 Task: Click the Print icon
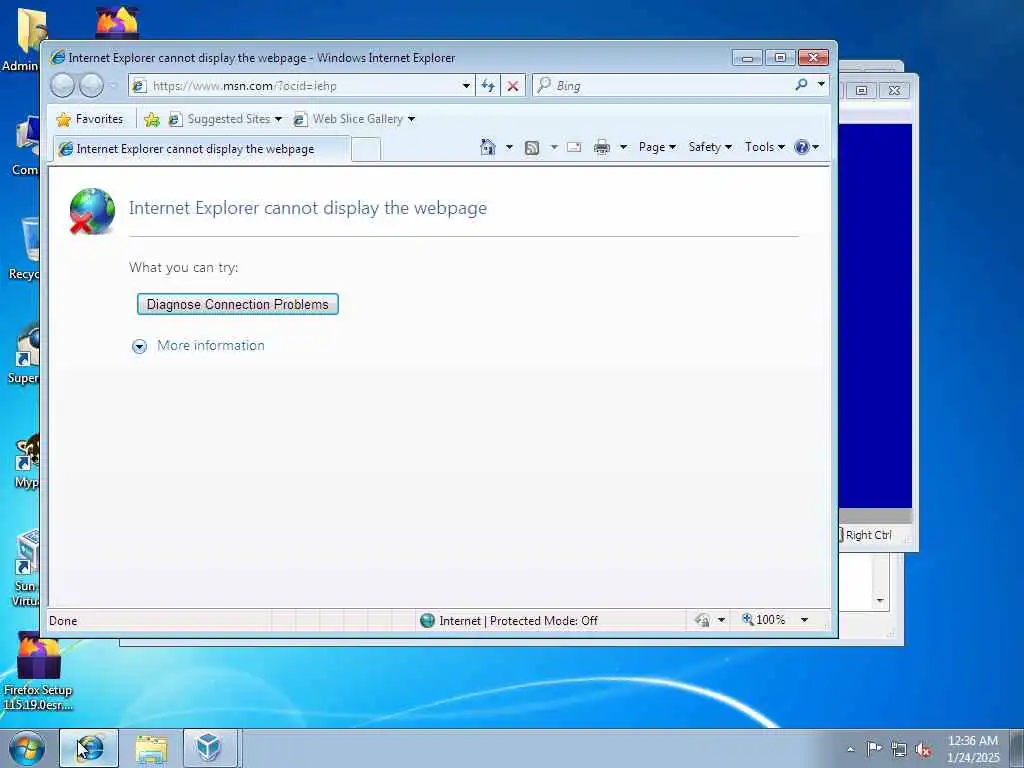[x=601, y=147]
